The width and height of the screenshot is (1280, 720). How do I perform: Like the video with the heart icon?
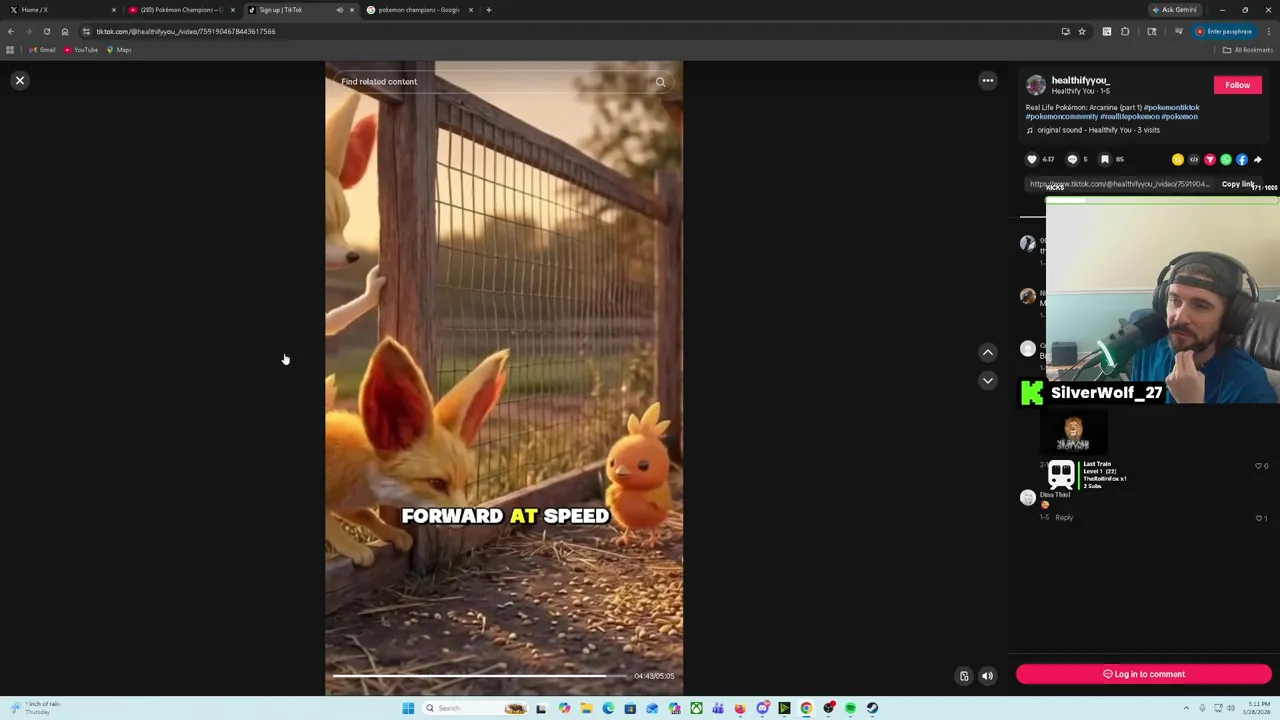pos(1032,159)
